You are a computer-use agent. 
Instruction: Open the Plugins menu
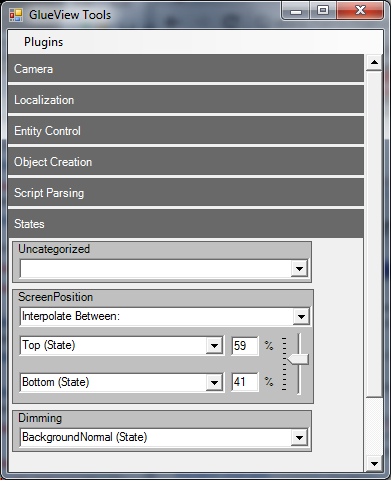coord(43,42)
